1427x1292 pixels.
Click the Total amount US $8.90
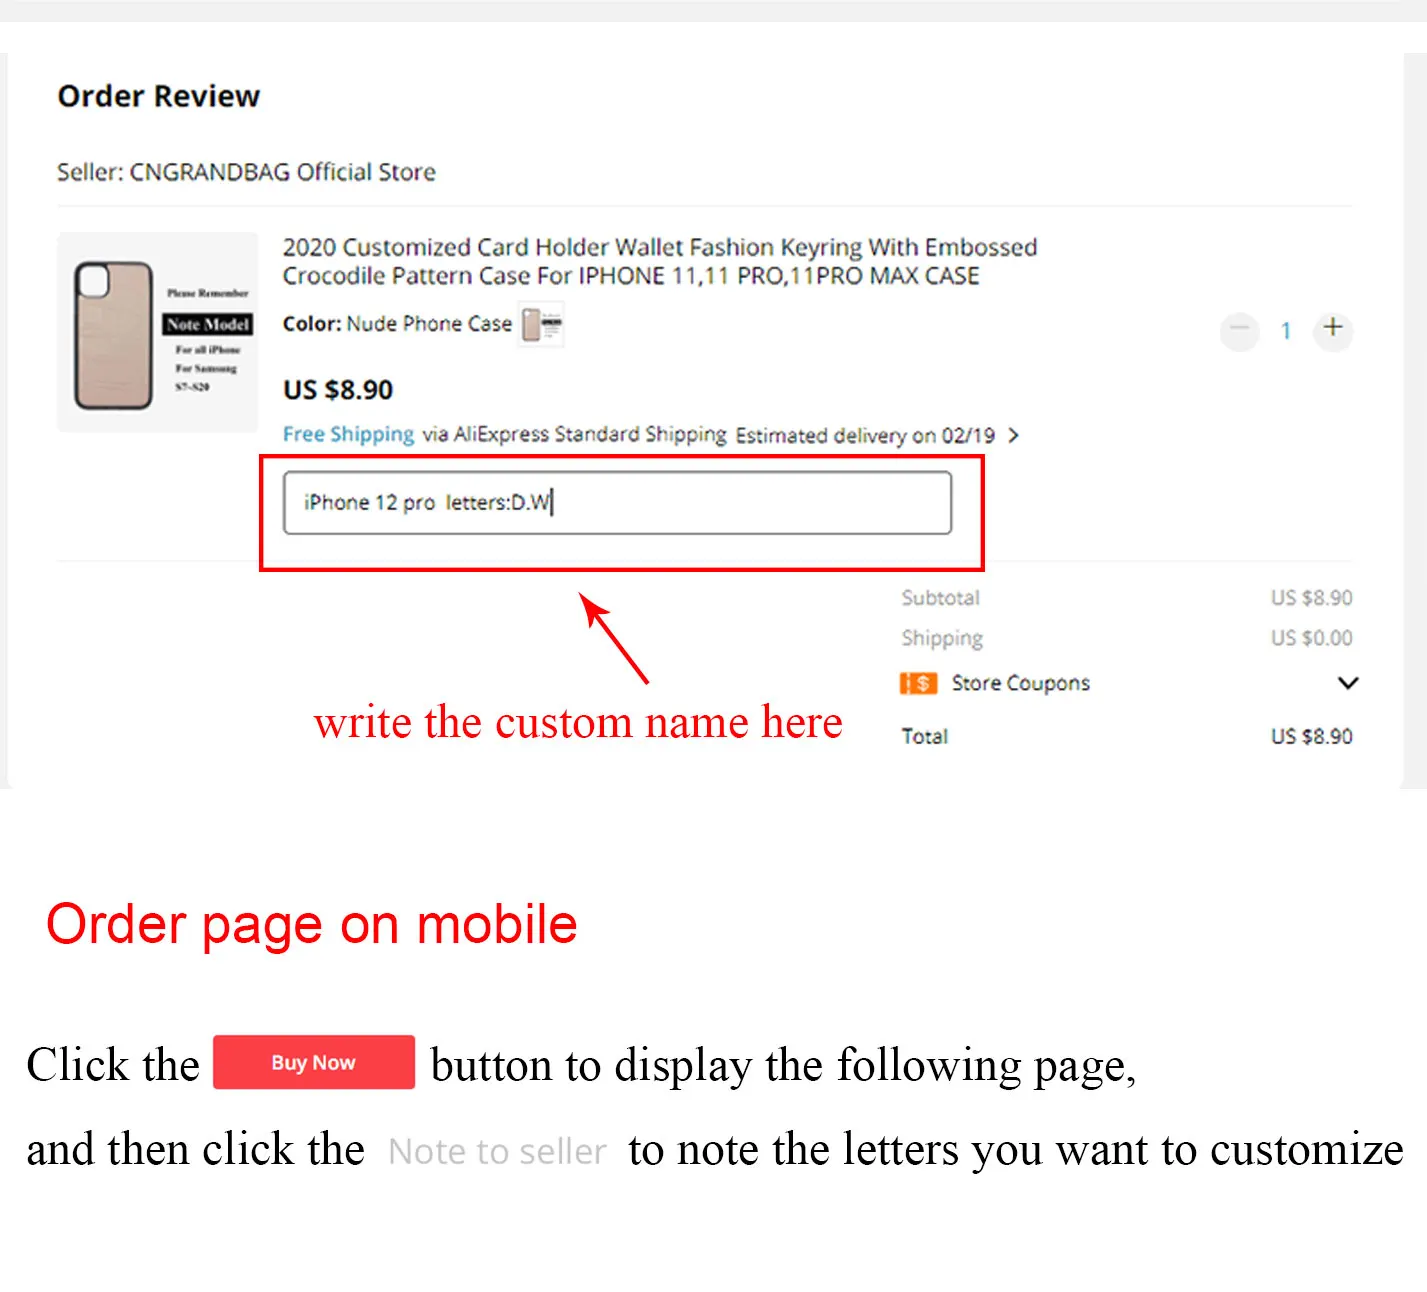1312,736
